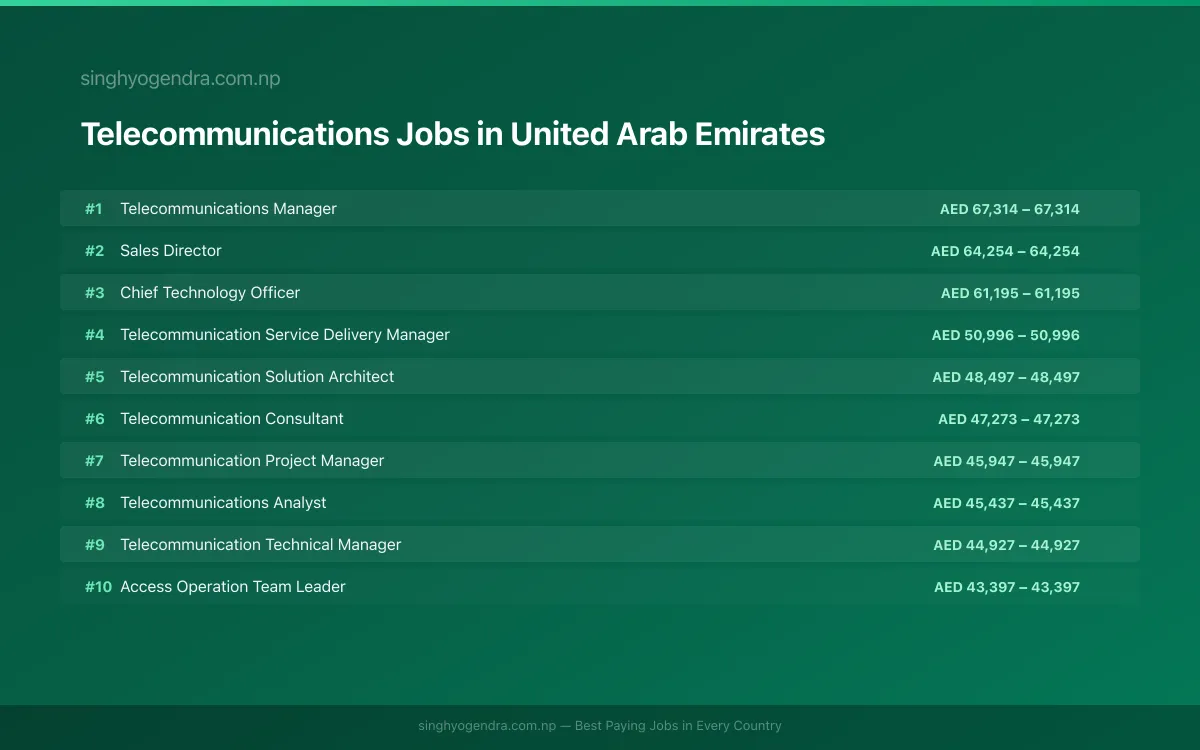
Task: Click the title Telecommunications Jobs in United Arab Emirates
Action: pos(453,134)
